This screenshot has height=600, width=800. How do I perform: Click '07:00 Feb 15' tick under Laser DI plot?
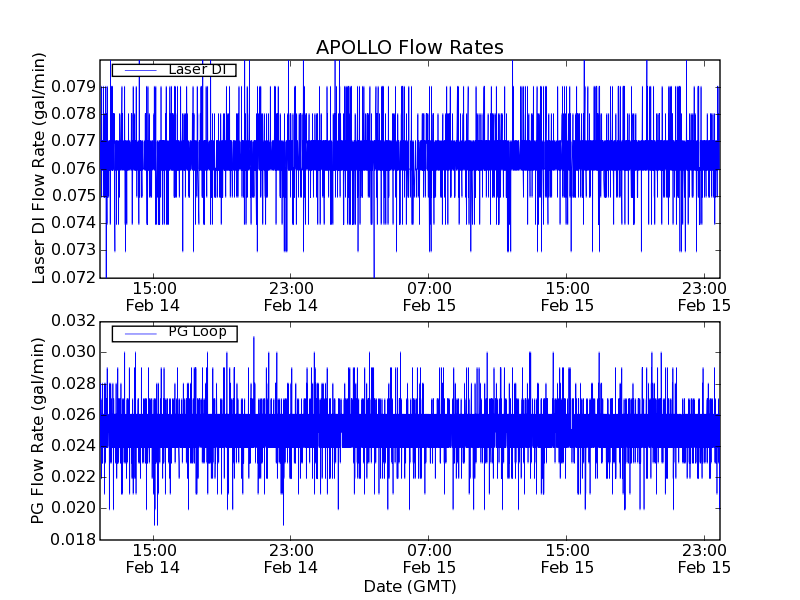pyautogui.click(x=429, y=297)
